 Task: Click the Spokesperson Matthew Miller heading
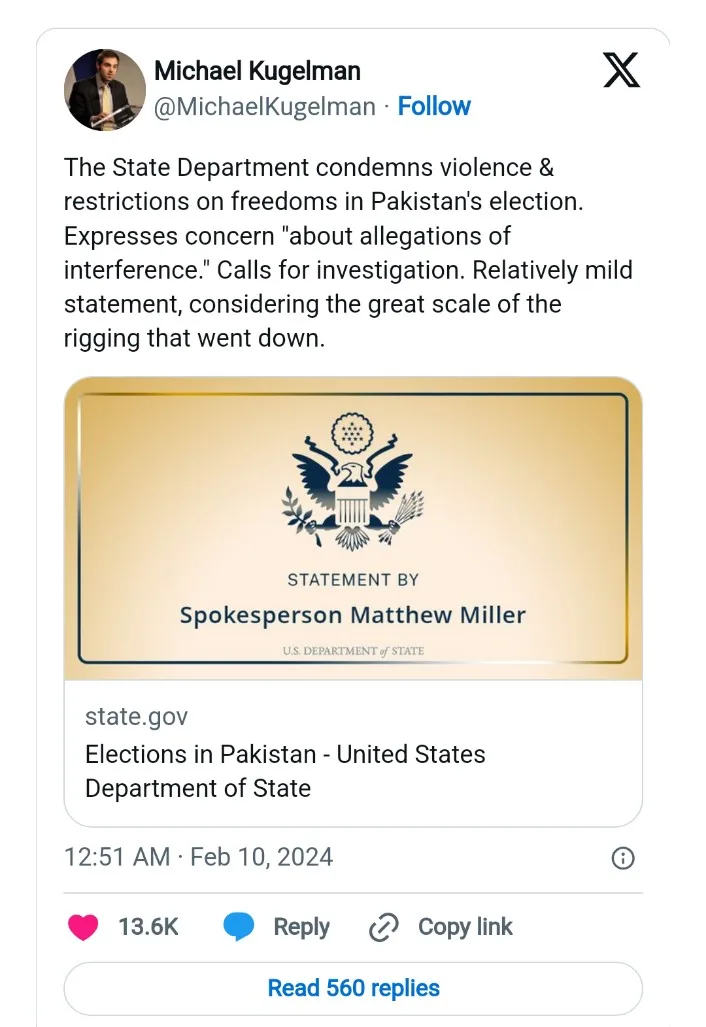pos(352,614)
